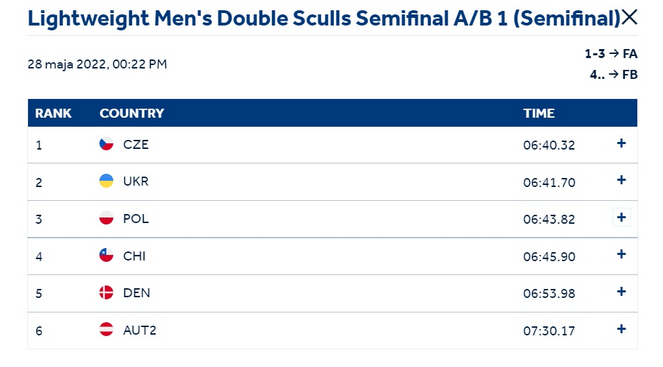The image size is (663, 367).
Task: Expand the CHI crew details
Action: (621, 254)
